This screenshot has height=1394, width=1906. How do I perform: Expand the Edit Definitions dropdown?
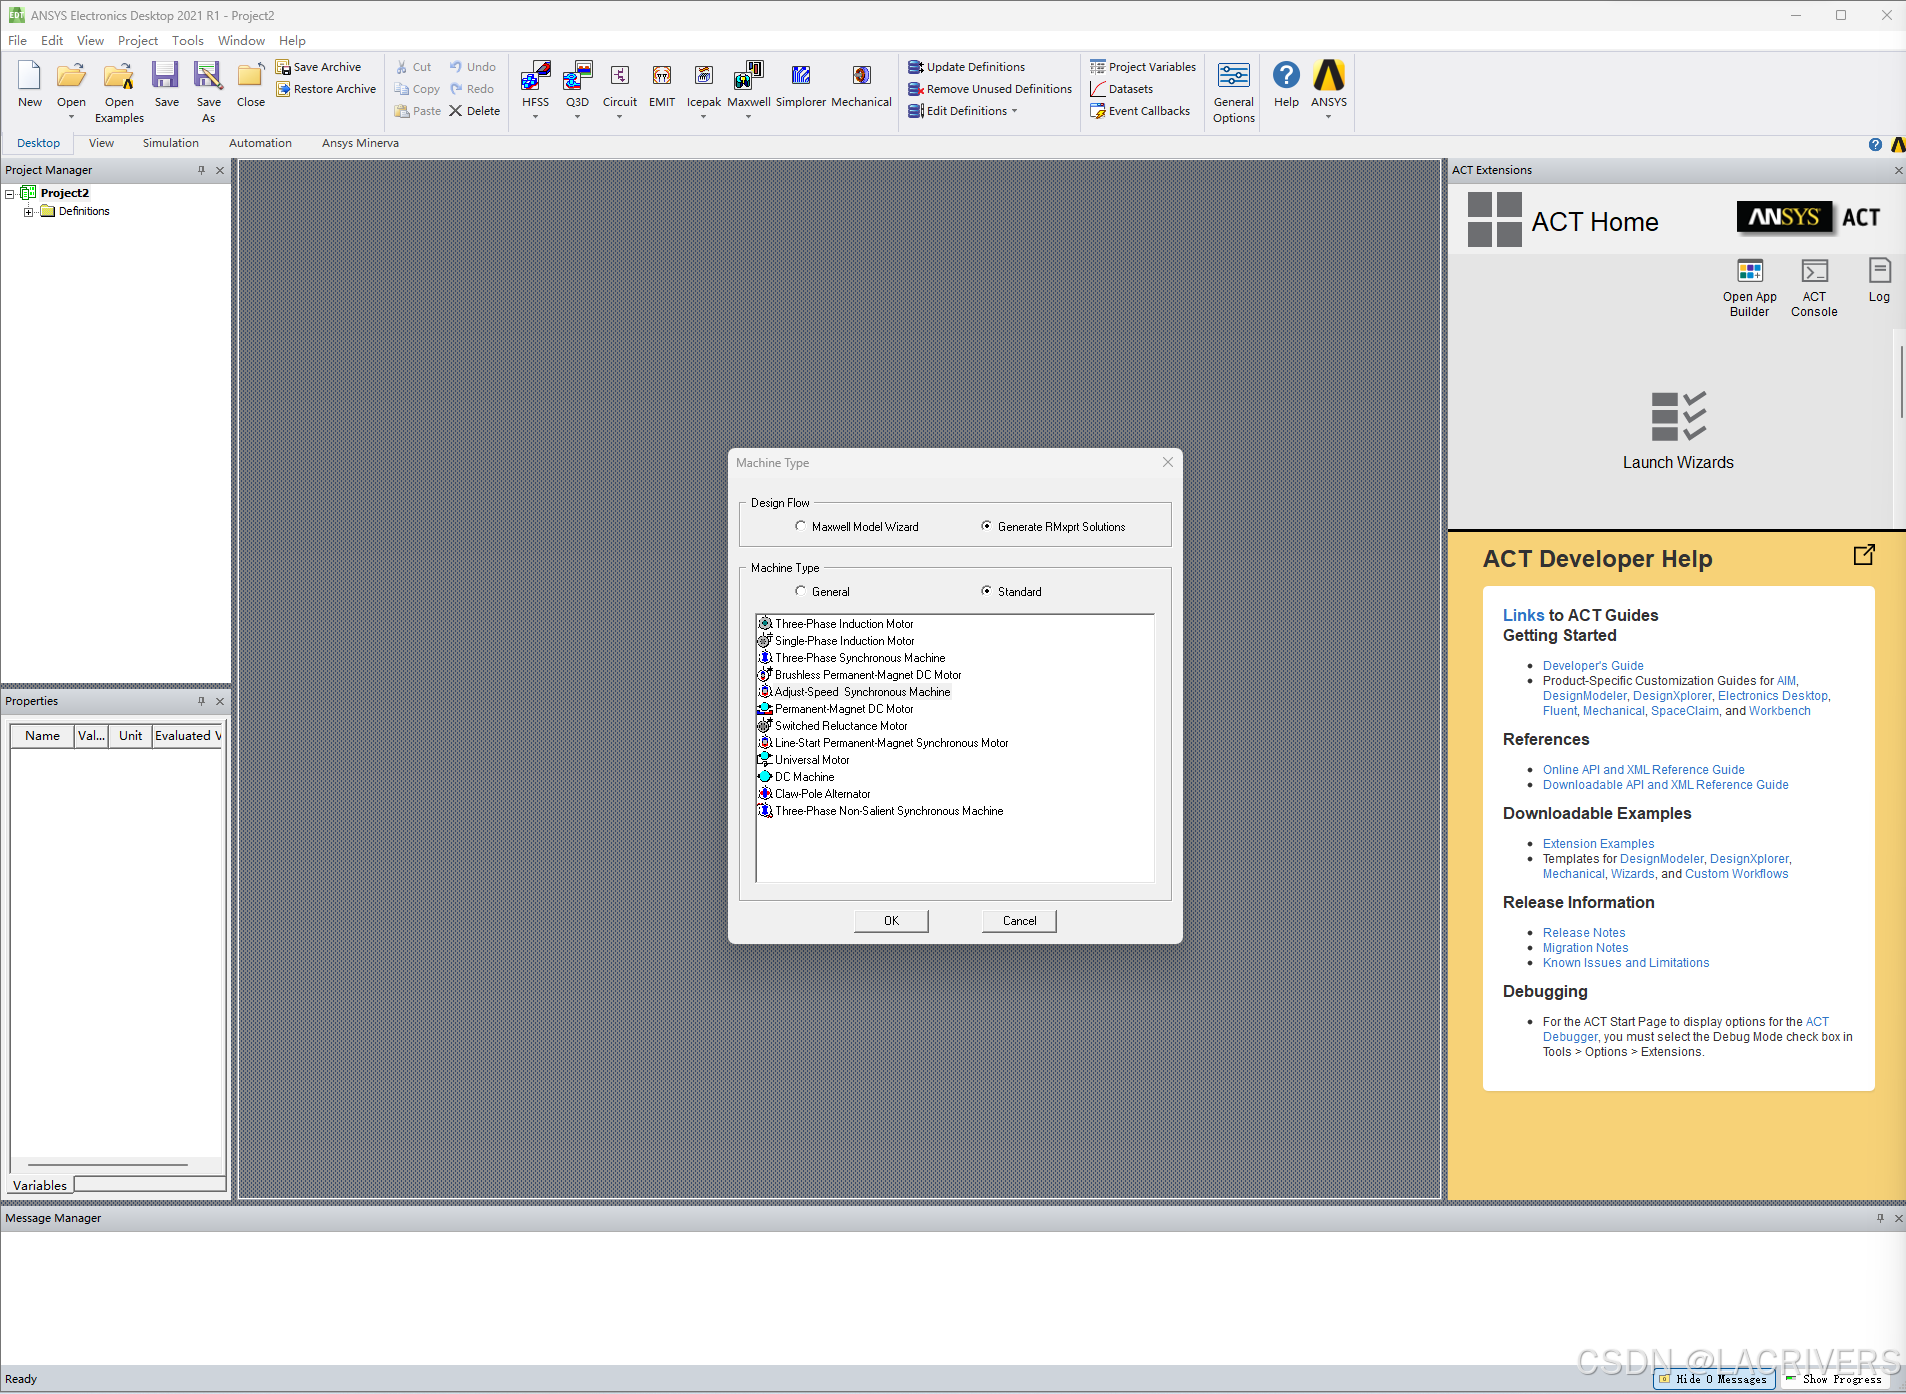coord(1014,111)
